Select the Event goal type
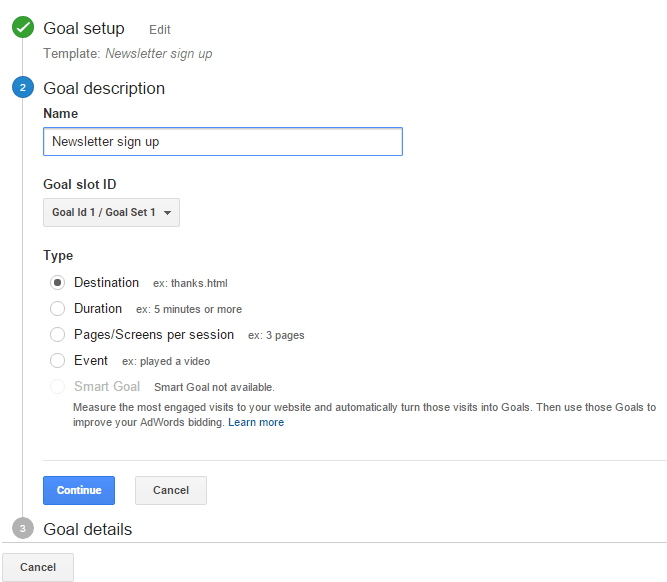Viewport: 667px width, 582px height. click(57, 360)
